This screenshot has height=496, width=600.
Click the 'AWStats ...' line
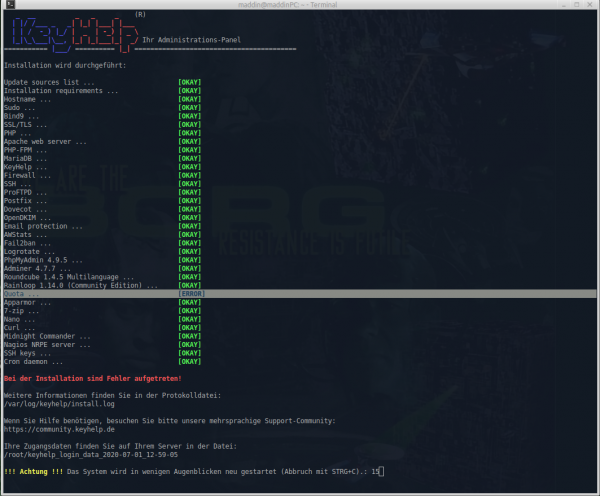point(25,234)
